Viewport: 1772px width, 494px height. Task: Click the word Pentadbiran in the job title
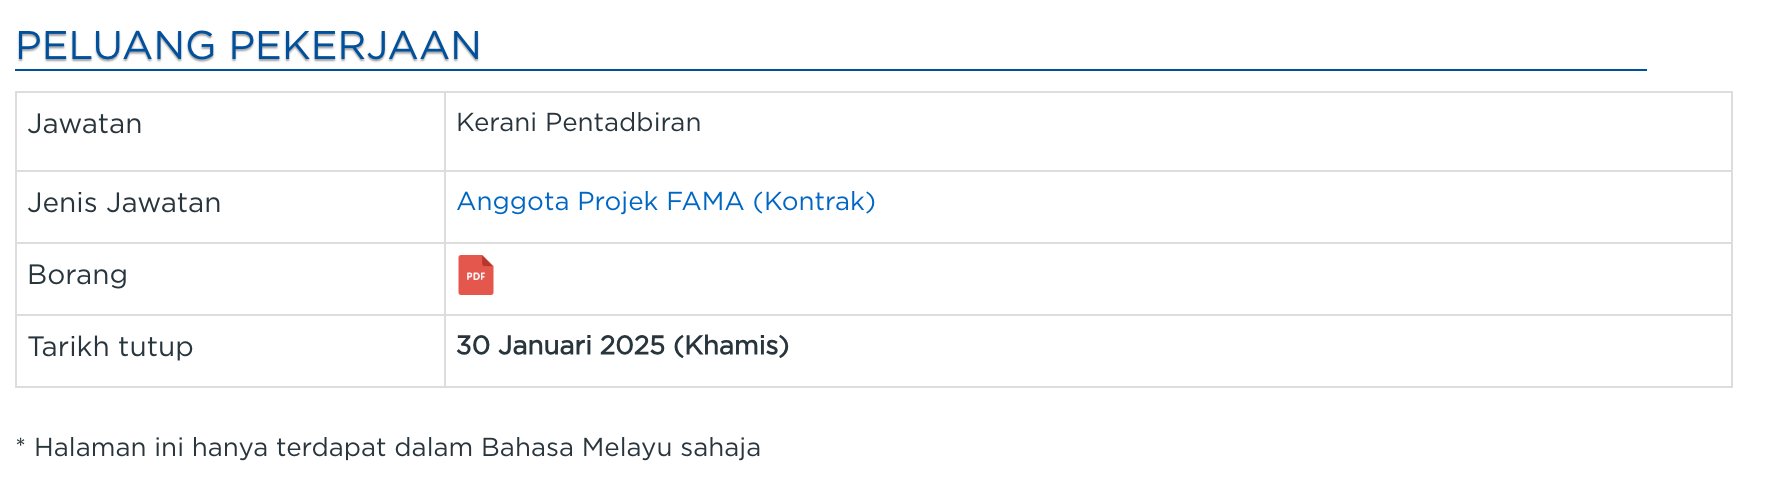[x=623, y=123]
